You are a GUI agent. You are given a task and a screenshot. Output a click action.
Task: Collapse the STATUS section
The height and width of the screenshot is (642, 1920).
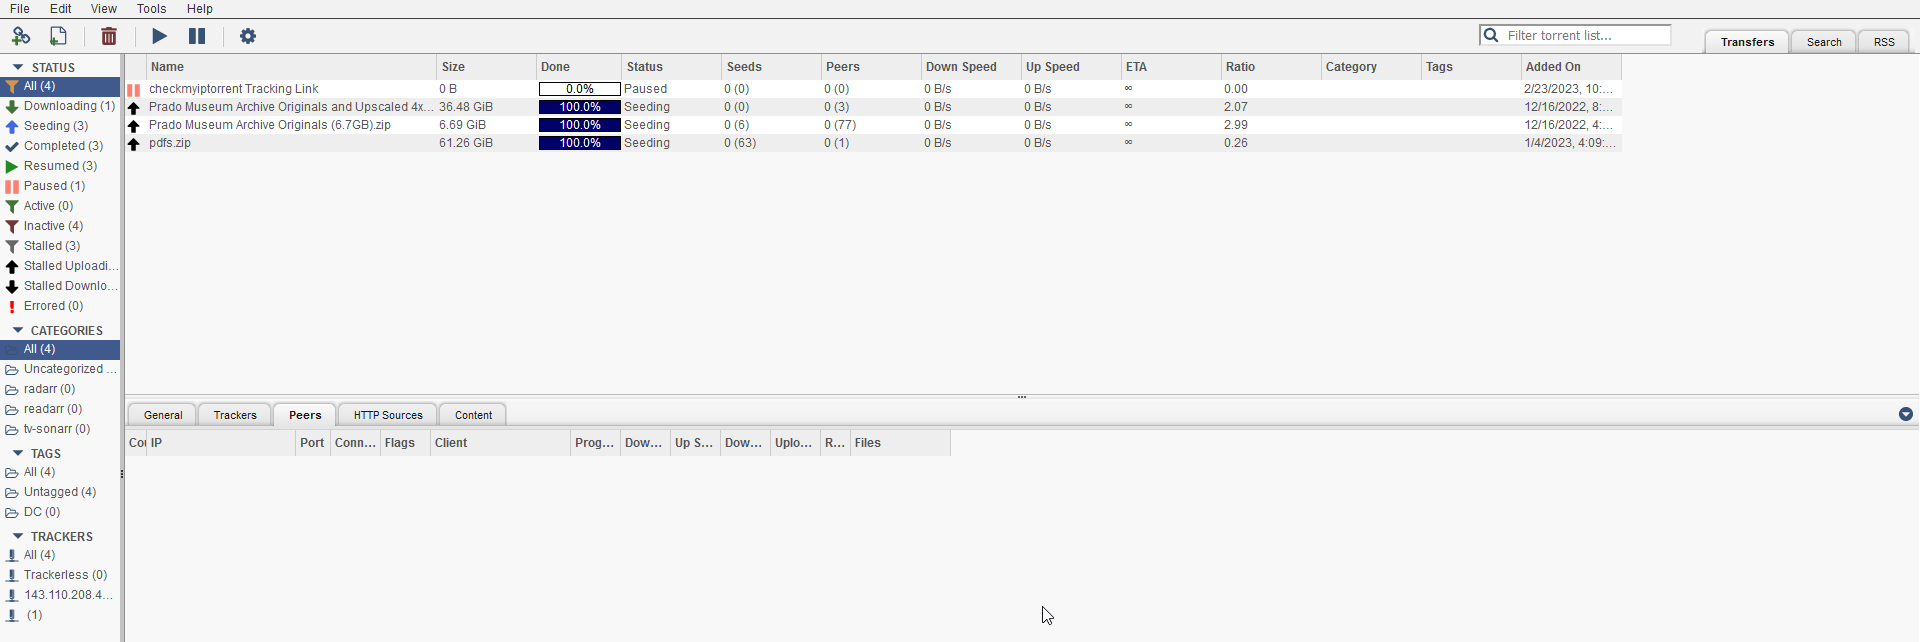pyautogui.click(x=17, y=67)
